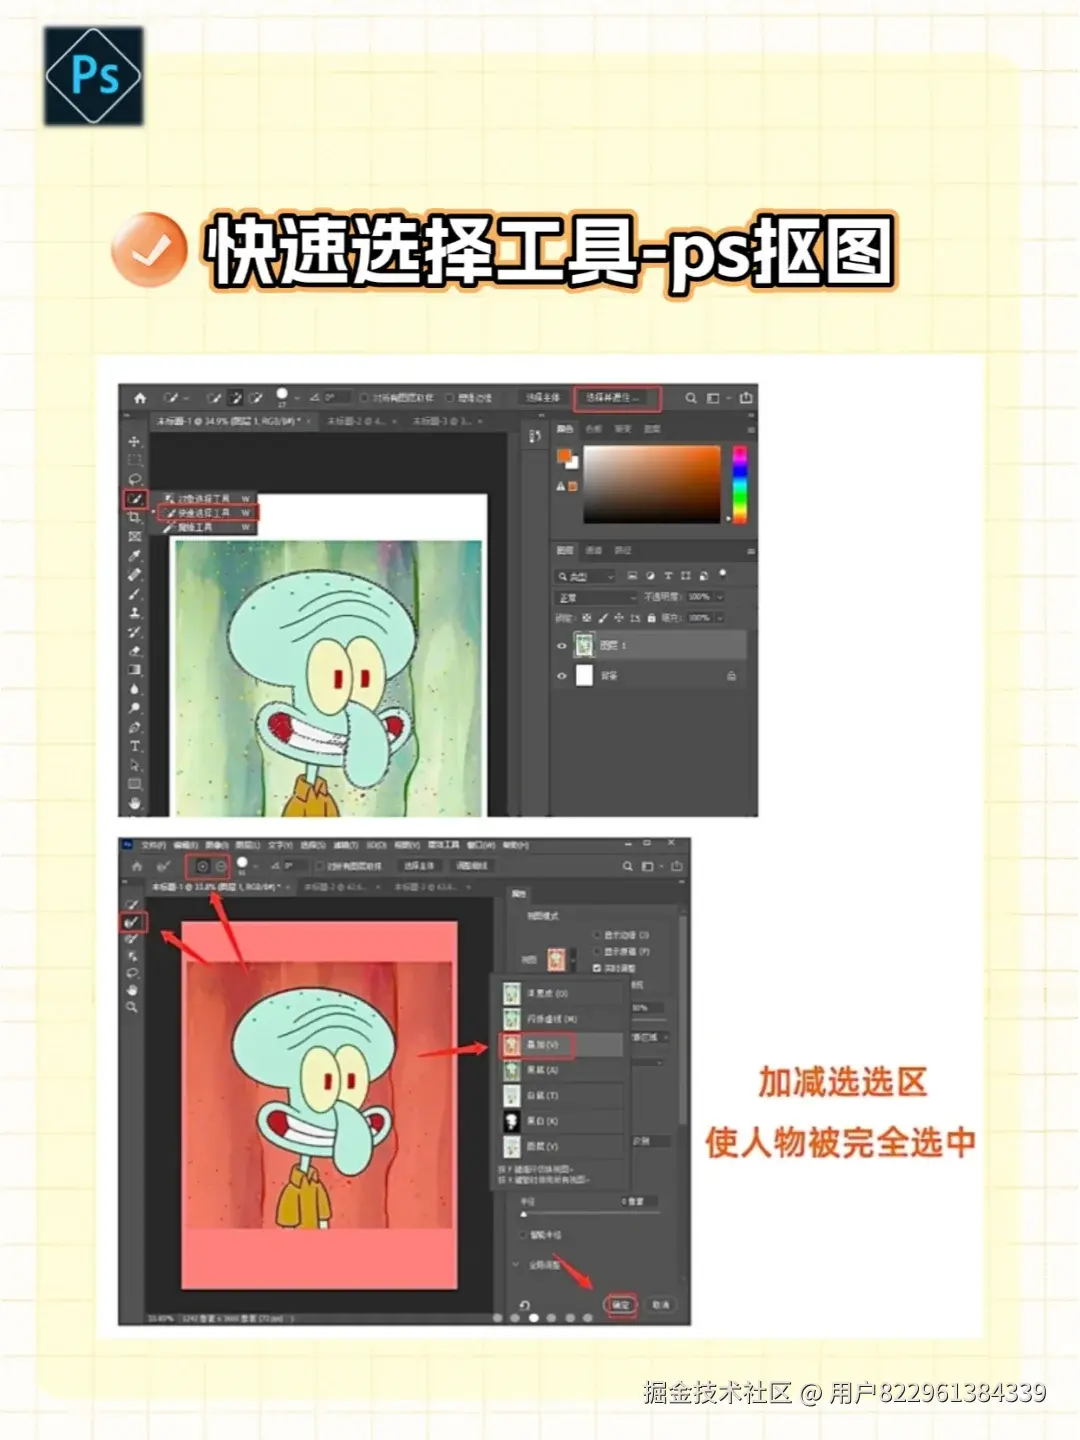Hide the 图层 1 layer visibility eye
1080x1440 pixels.
tap(562, 645)
